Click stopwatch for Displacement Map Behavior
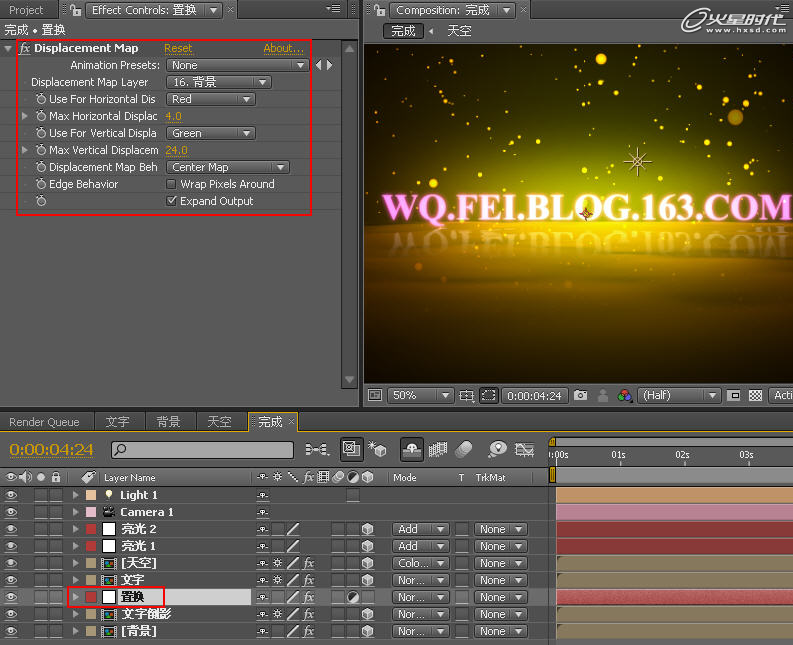The height and width of the screenshot is (645, 793). pyautogui.click(x=41, y=167)
